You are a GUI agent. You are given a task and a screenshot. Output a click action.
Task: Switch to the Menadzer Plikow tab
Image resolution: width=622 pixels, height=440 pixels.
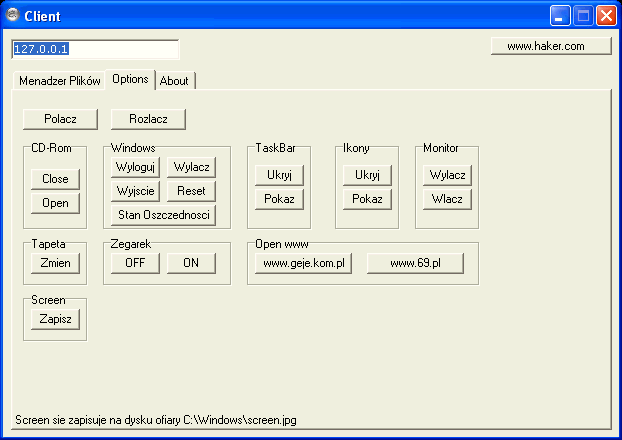pyautogui.click(x=59, y=81)
